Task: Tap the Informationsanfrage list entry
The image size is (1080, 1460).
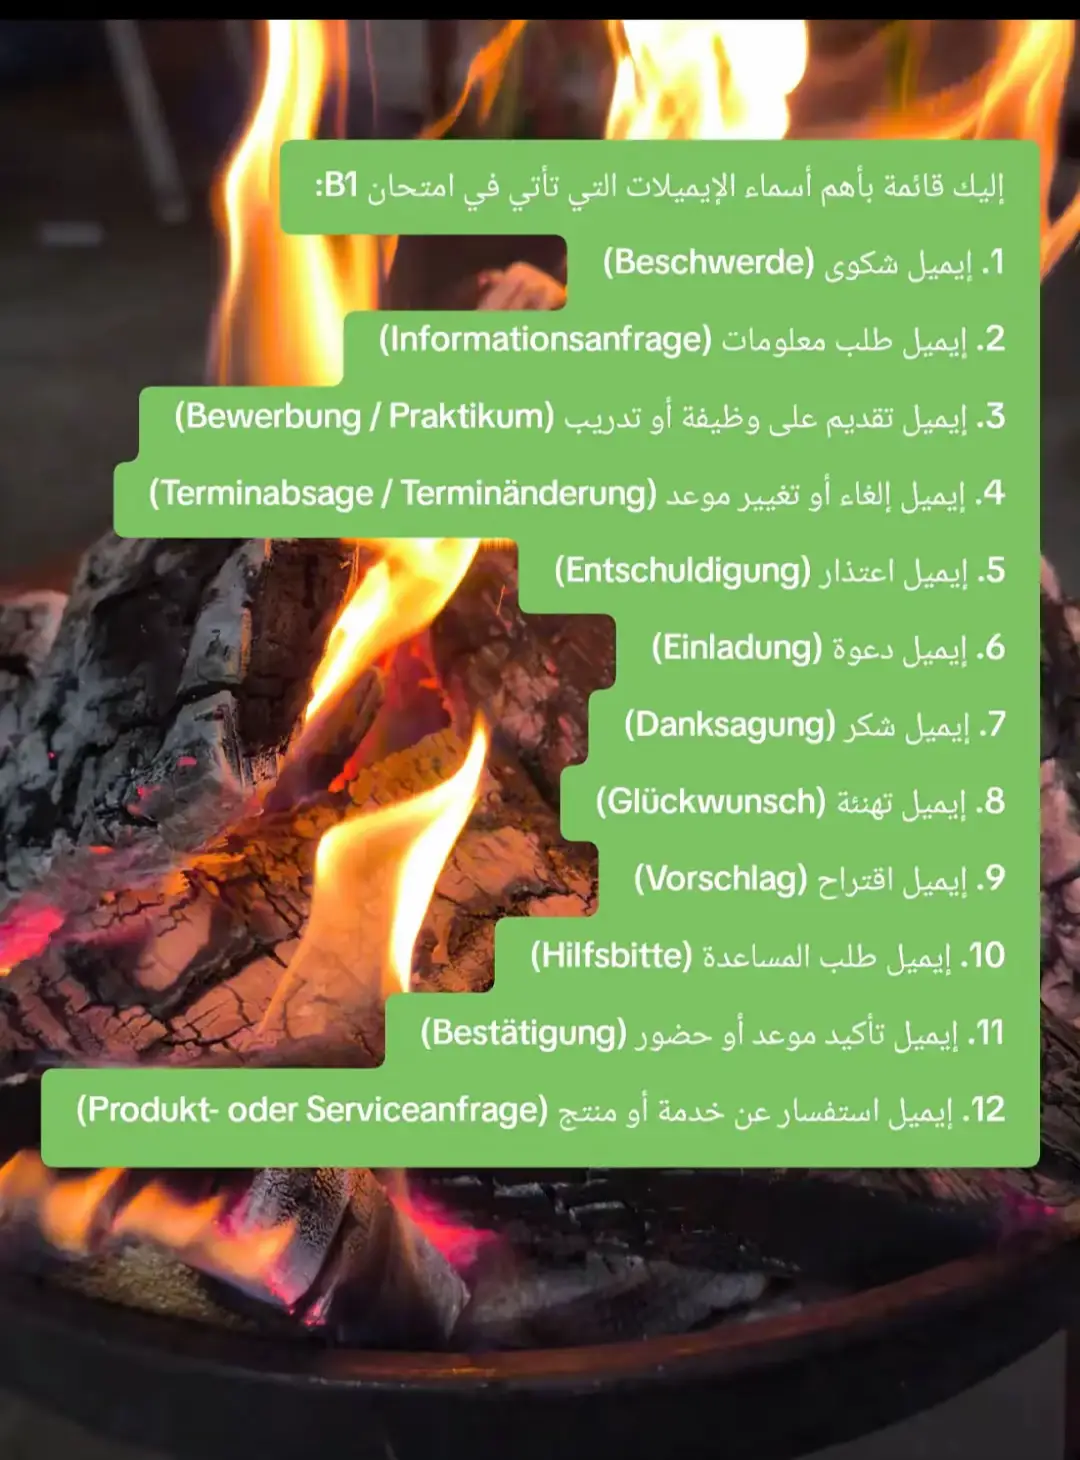Action: [x=692, y=340]
